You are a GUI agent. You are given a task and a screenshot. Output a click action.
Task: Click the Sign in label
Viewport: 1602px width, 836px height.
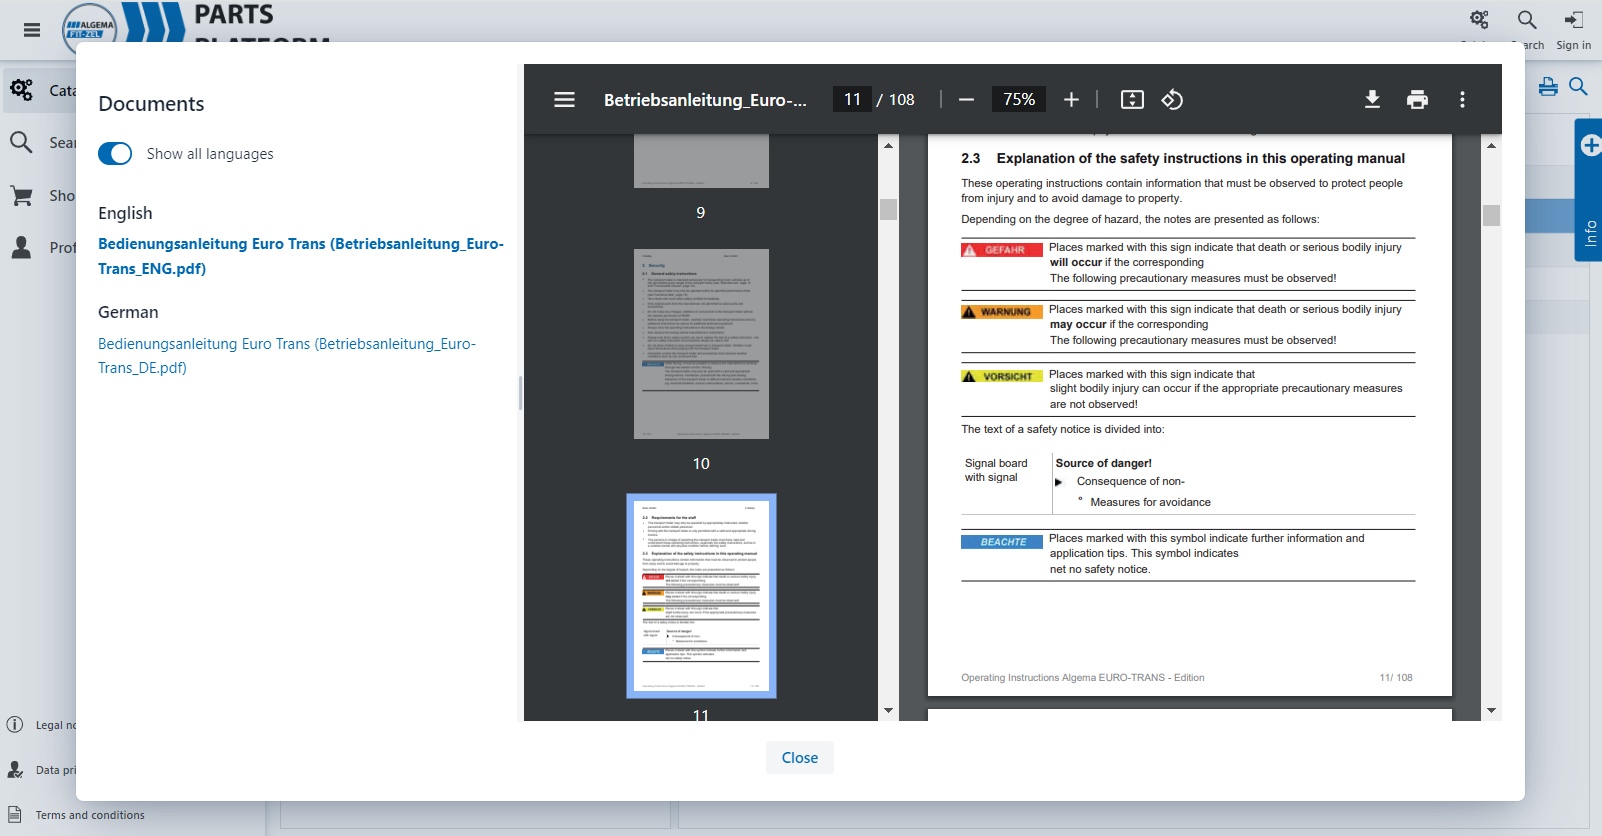pyautogui.click(x=1573, y=45)
